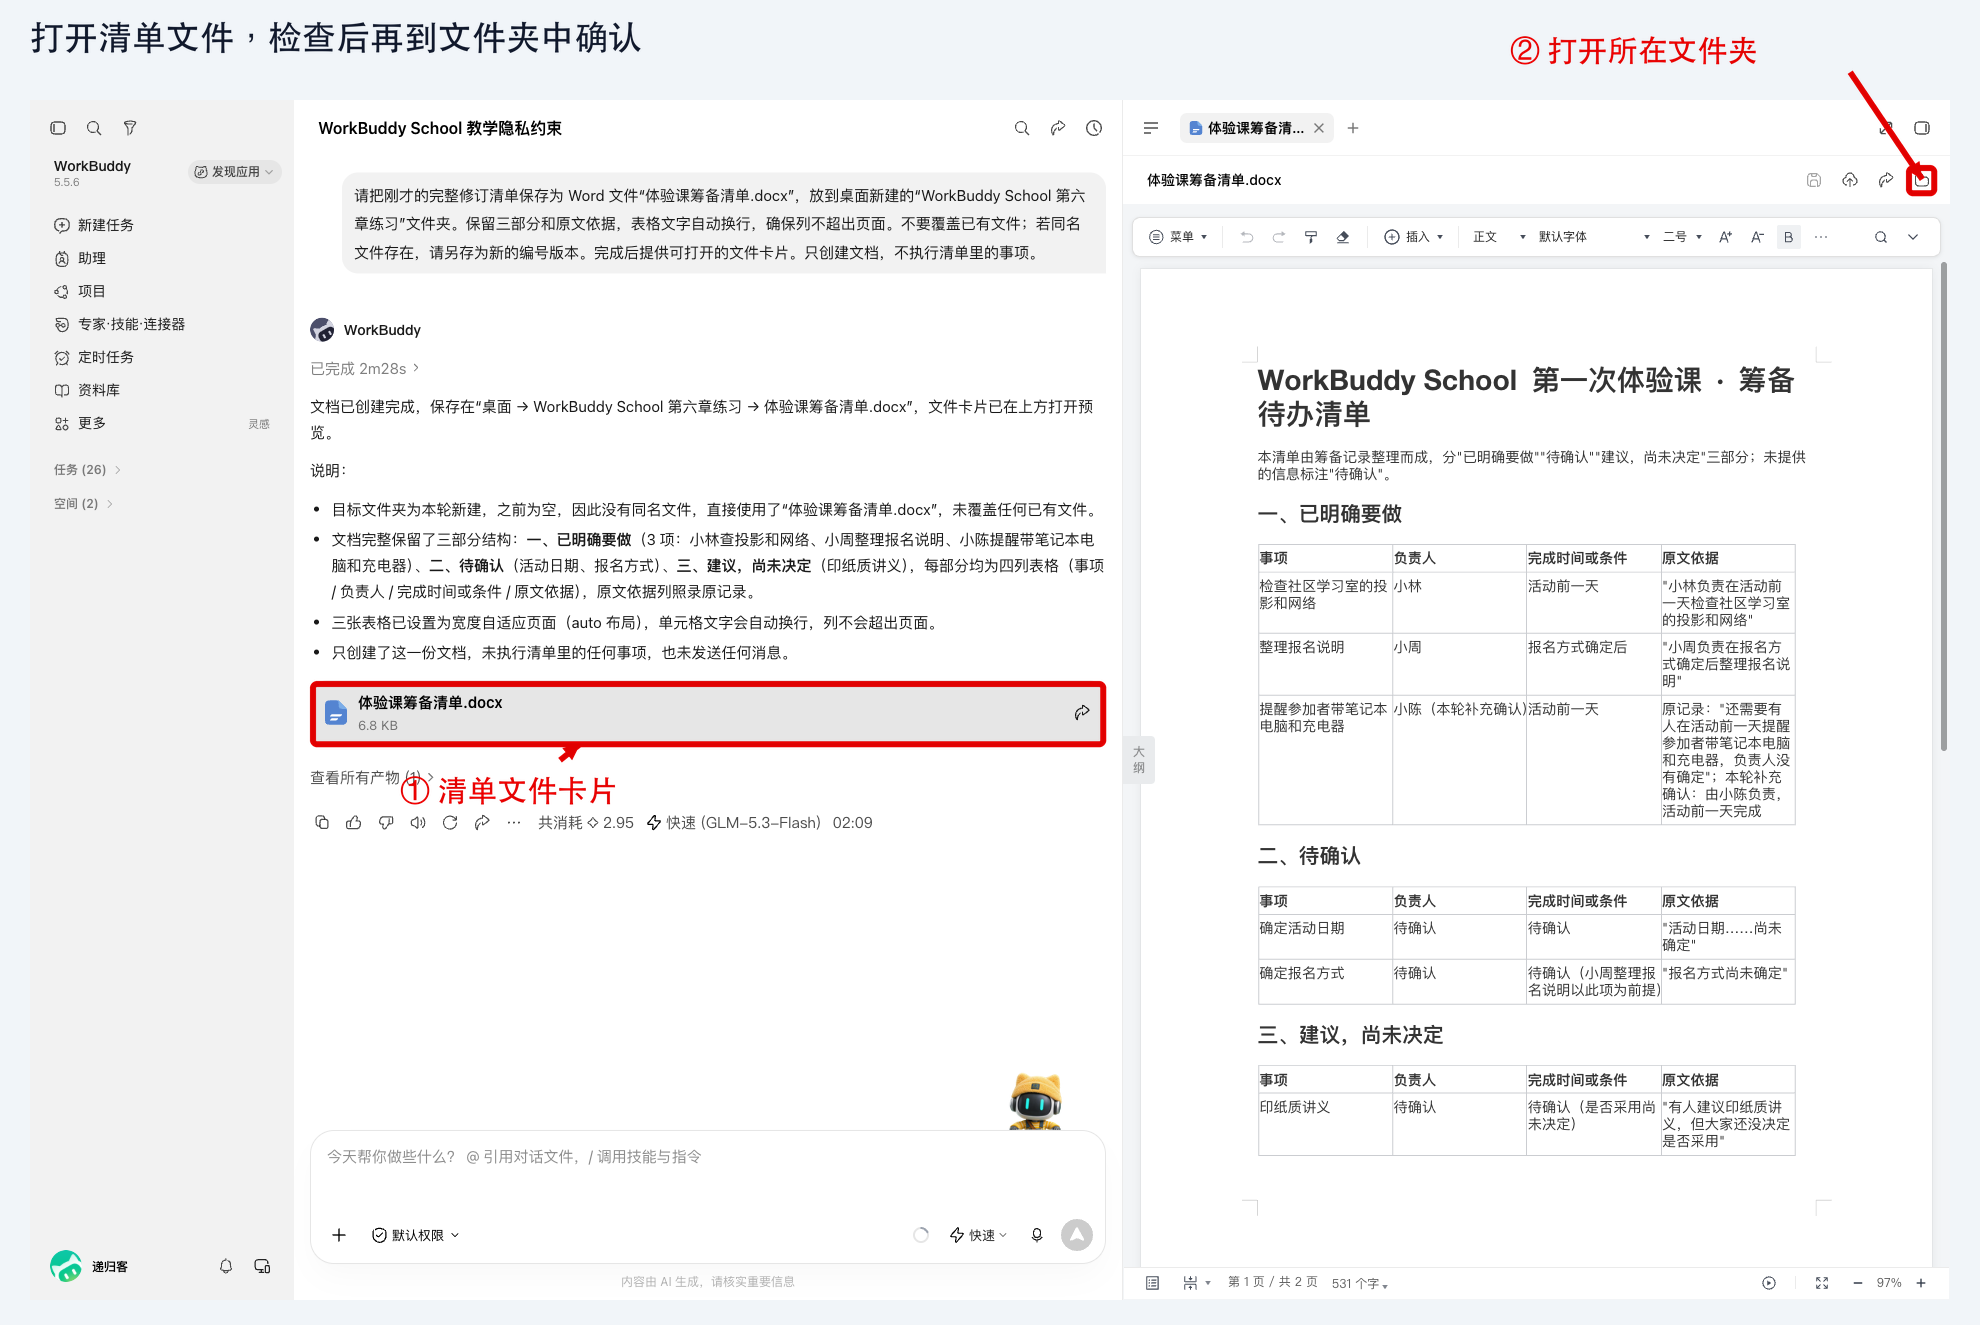Redo edit in document toolbar
Viewport: 1980px width, 1325px height.
pyautogui.click(x=1279, y=237)
